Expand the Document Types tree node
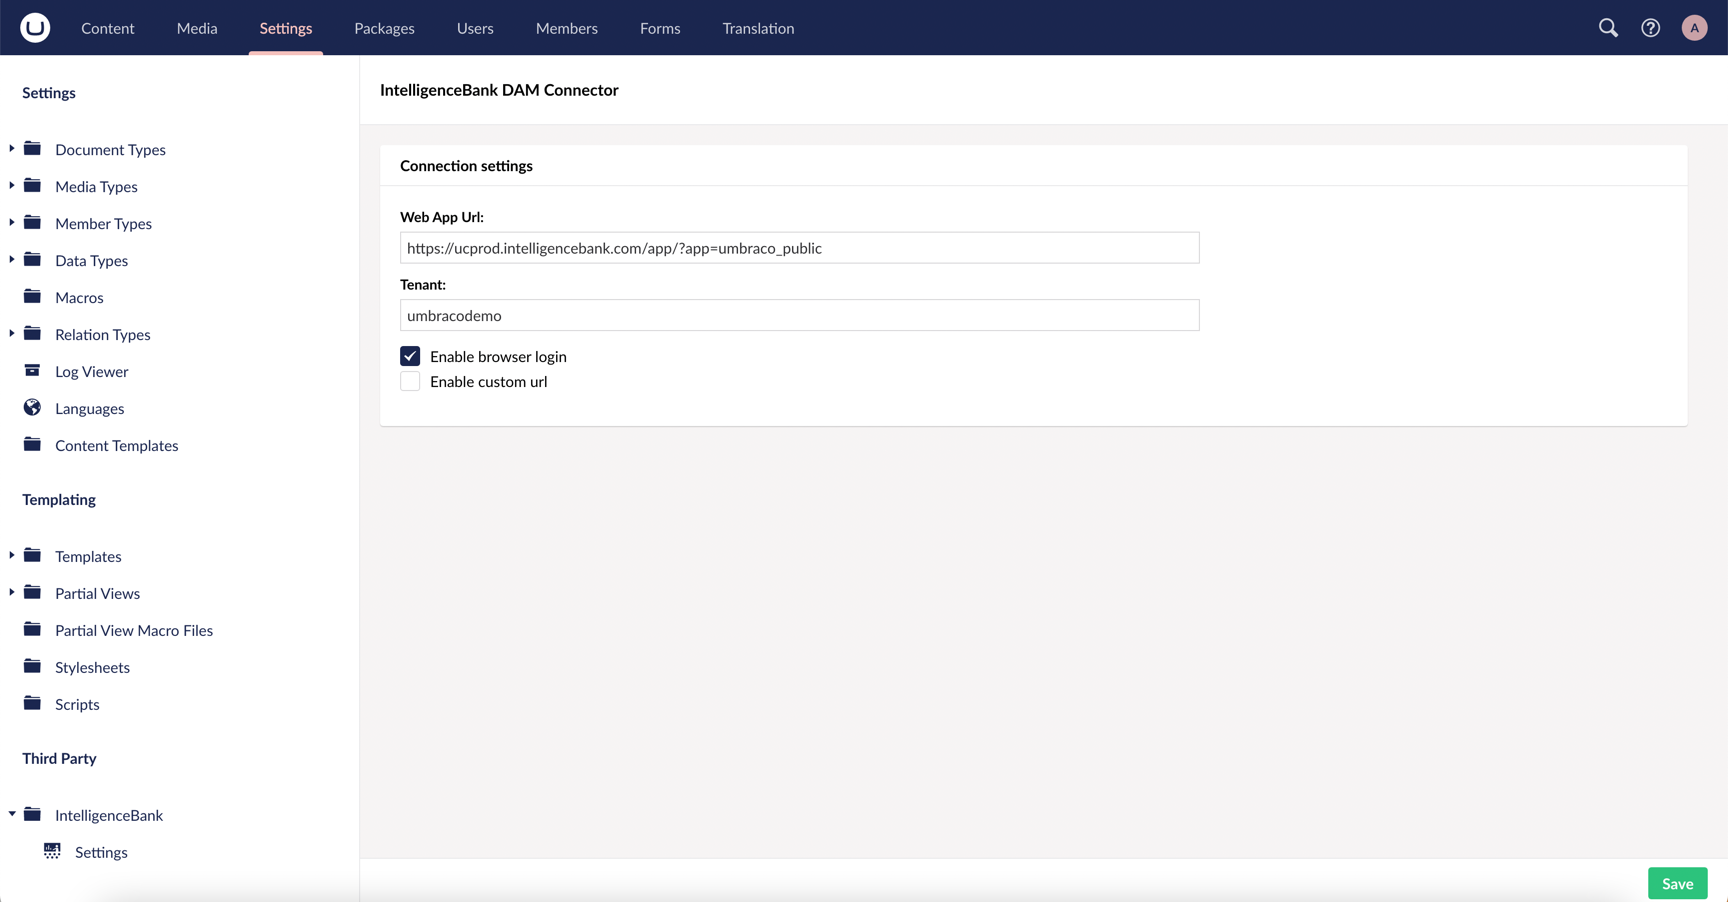1728x902 pixels. tap(12, 149)
